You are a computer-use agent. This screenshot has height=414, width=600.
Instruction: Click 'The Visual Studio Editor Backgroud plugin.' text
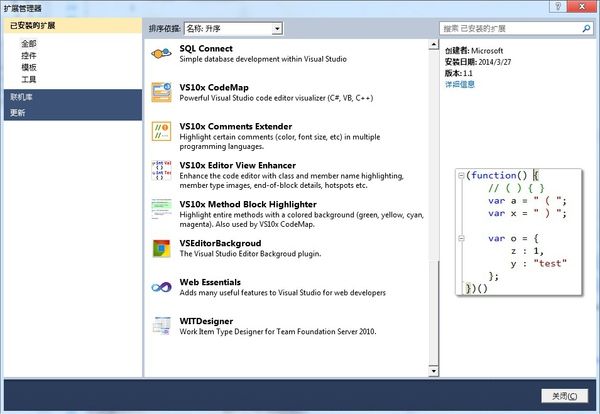click(250, 254)
